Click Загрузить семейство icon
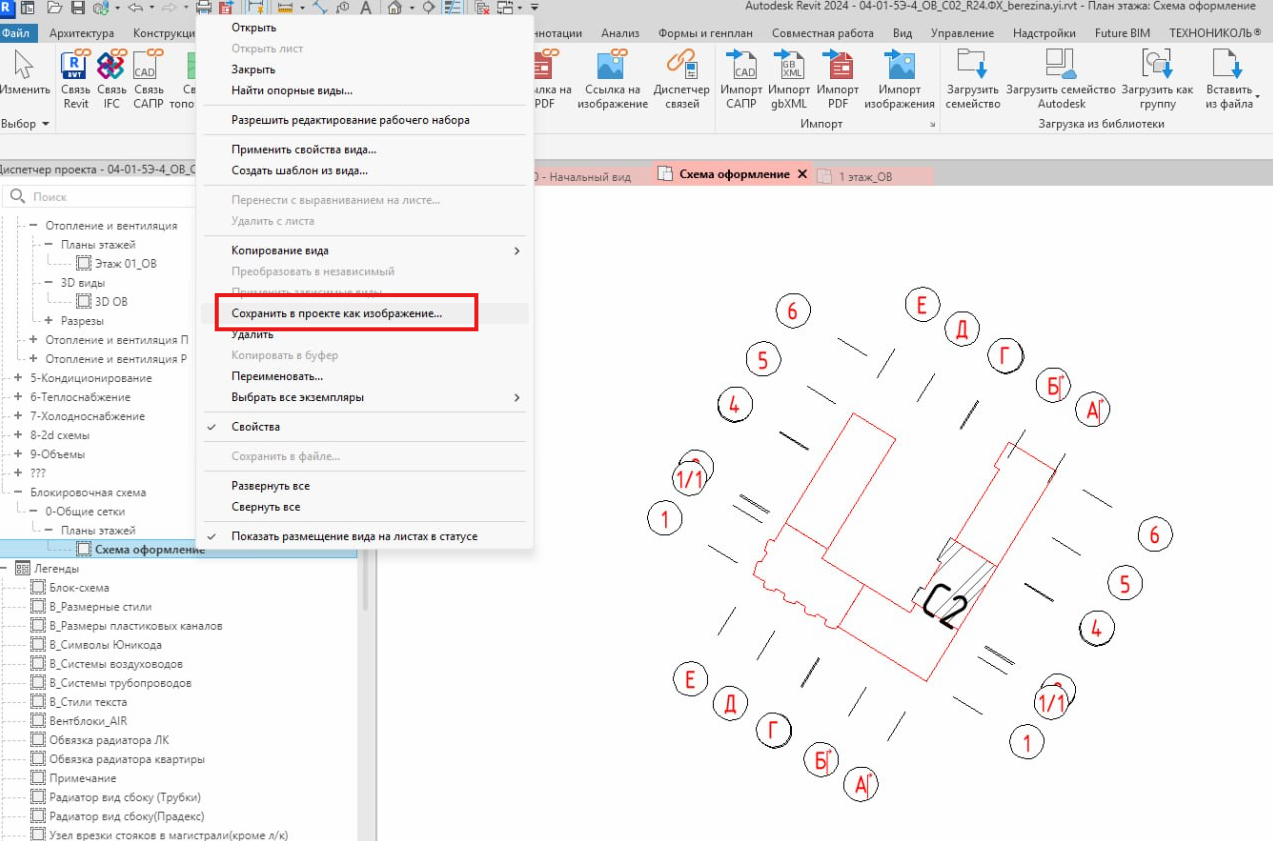The image size is (1273, 841). click(x=972, y=64)
